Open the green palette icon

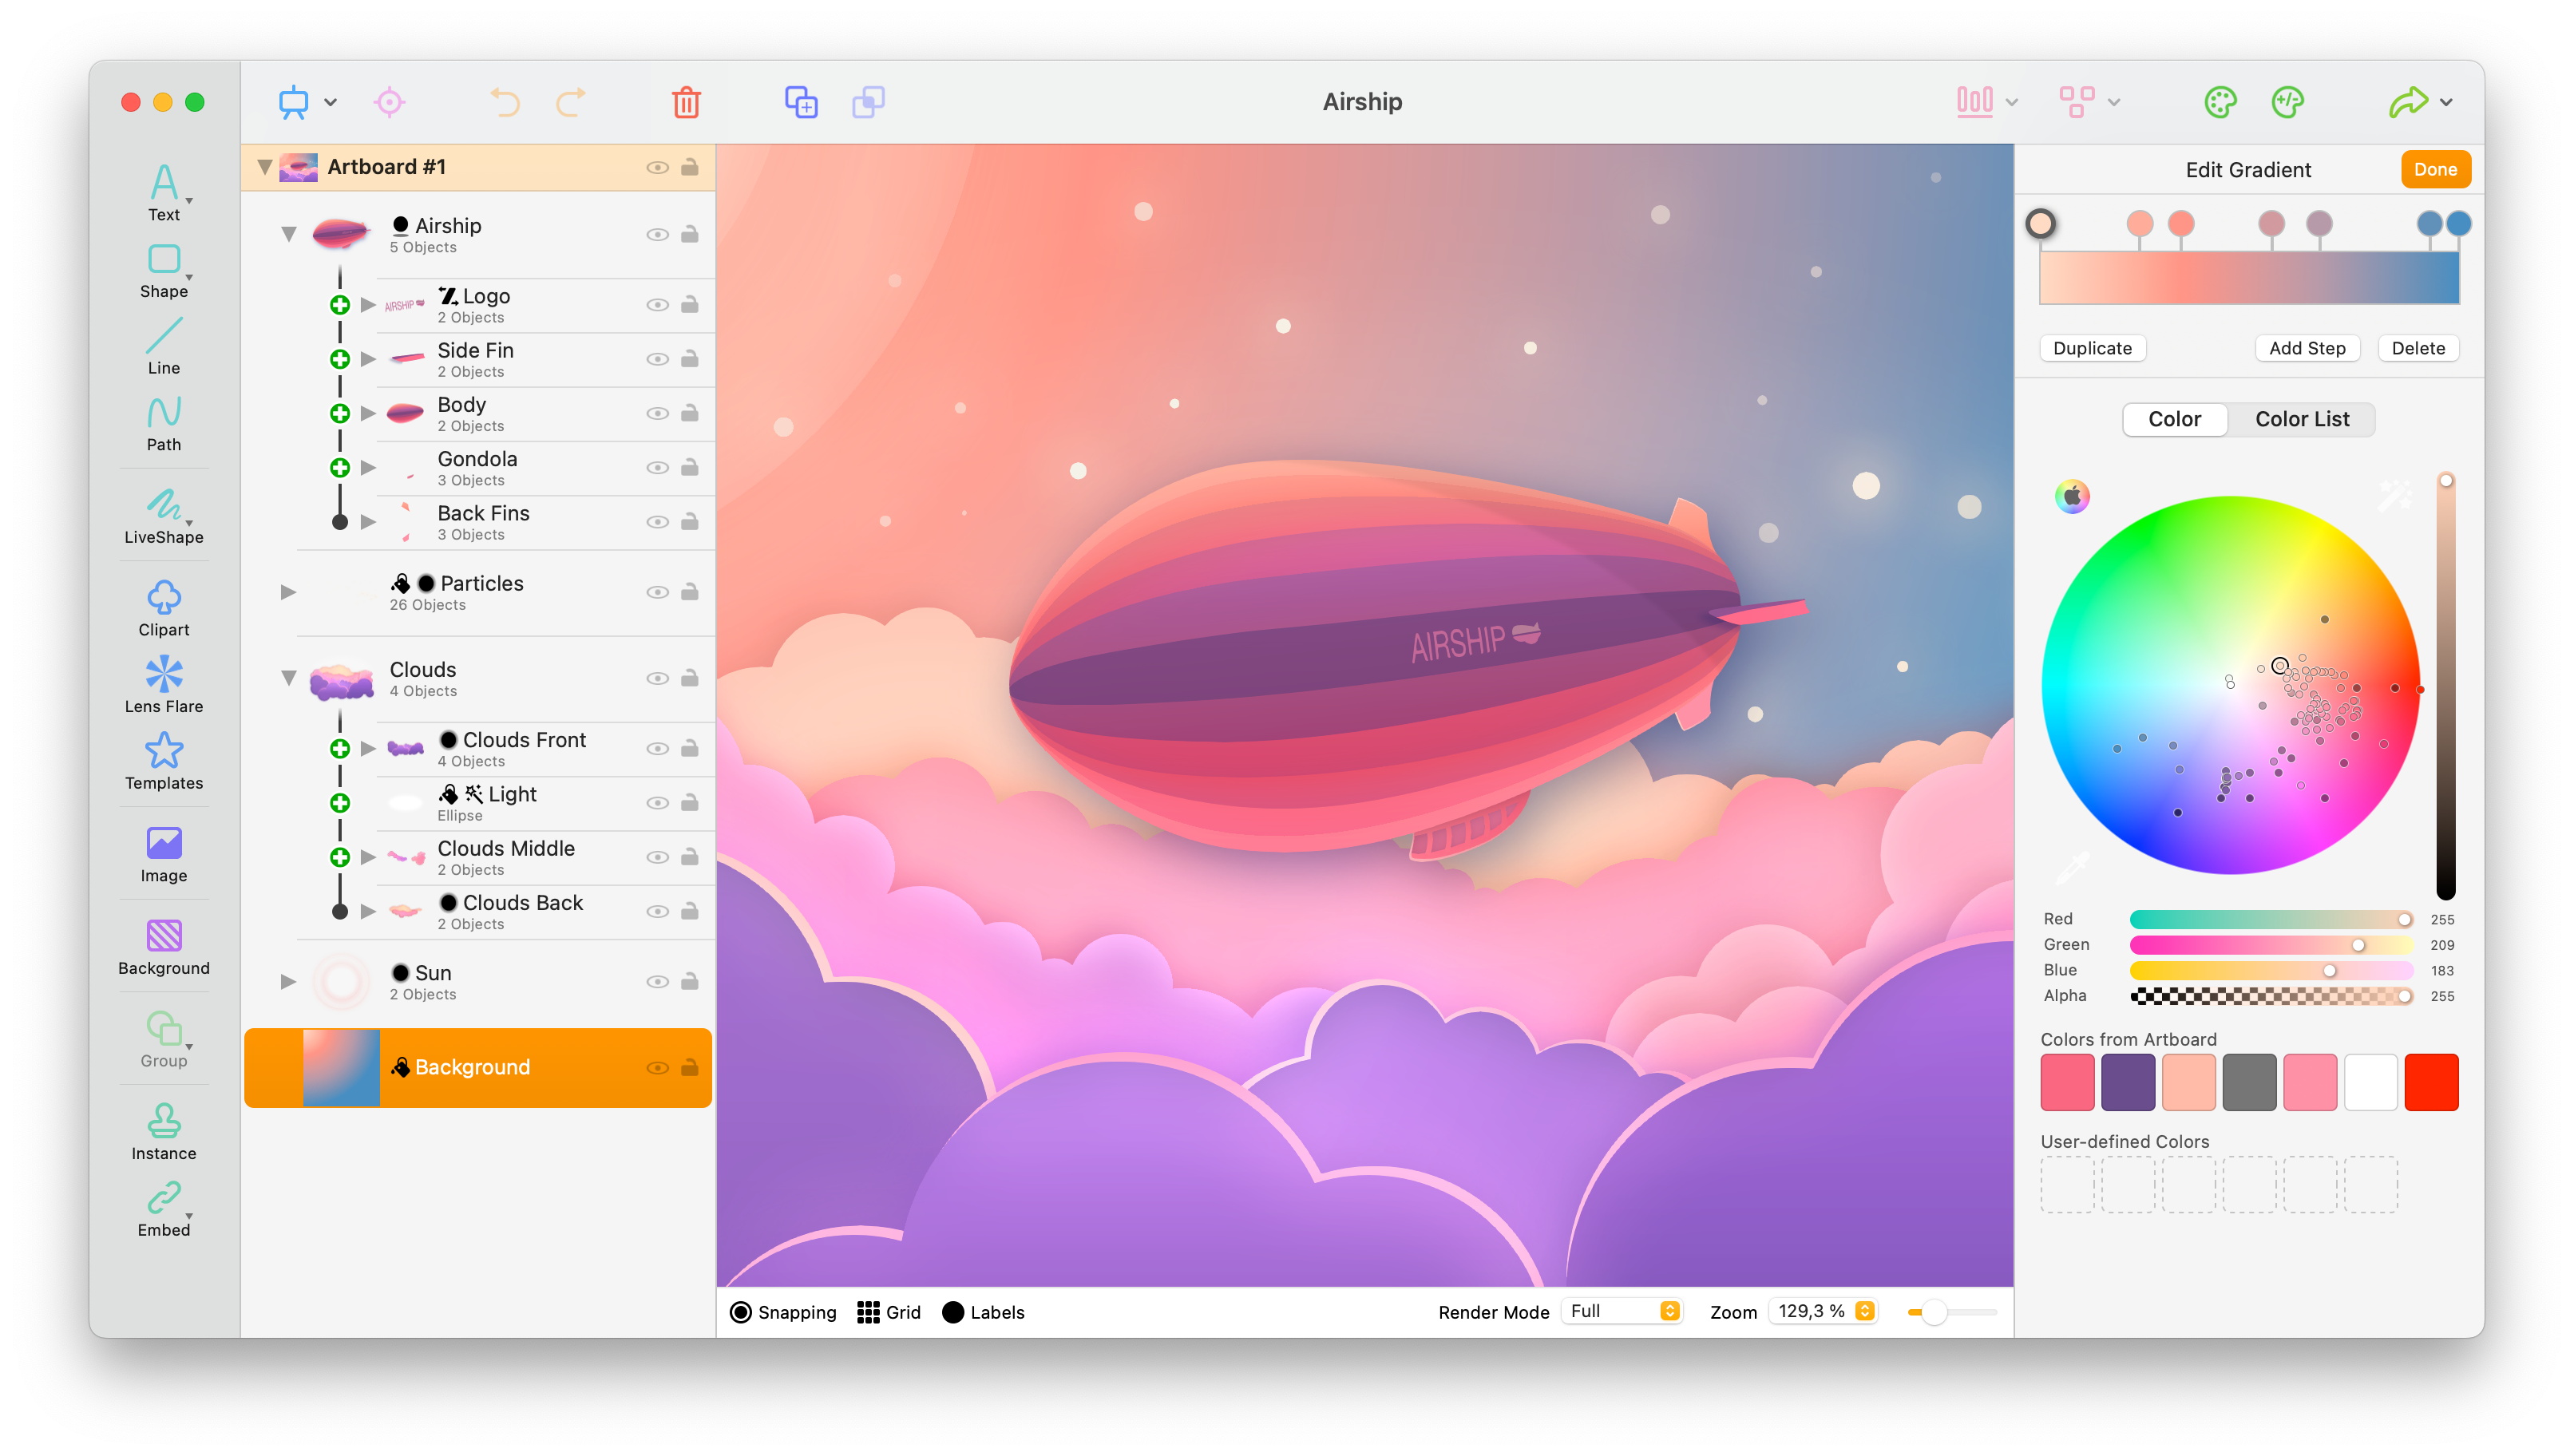coord(2221,102)
